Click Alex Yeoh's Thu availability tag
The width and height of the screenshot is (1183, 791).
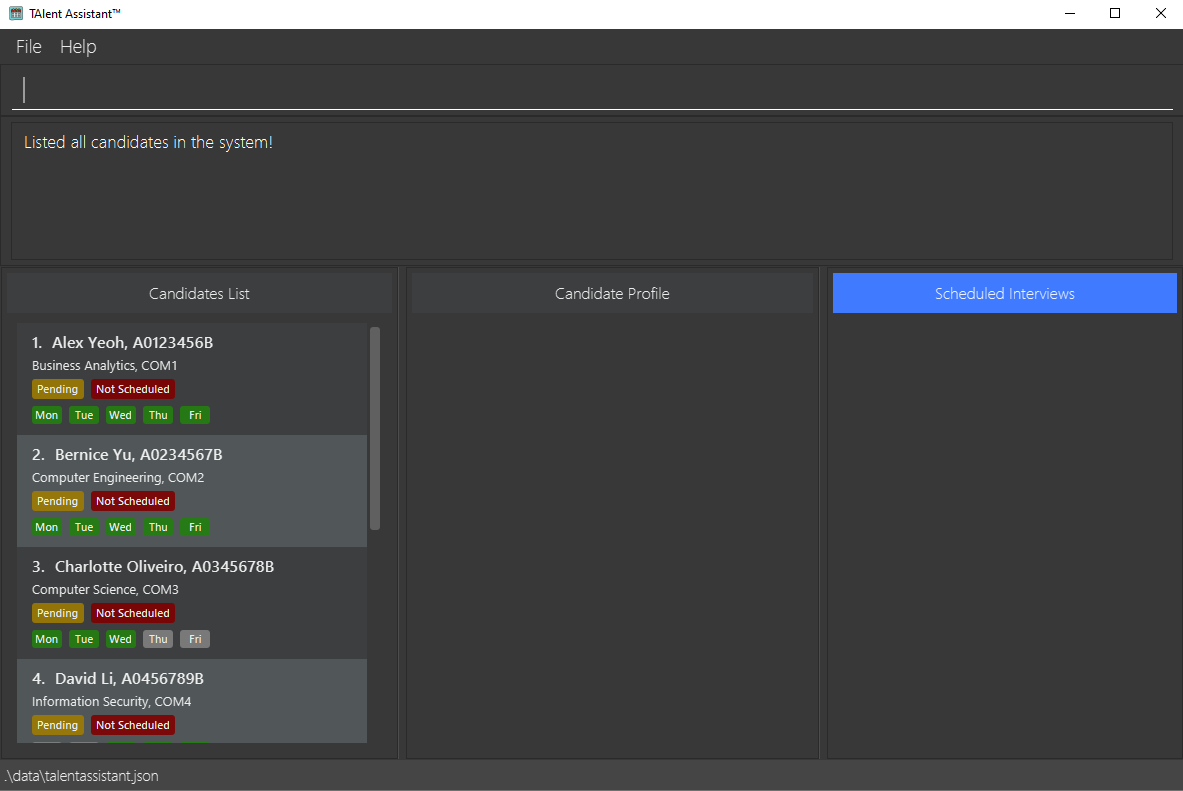click(x=158, y=415)
